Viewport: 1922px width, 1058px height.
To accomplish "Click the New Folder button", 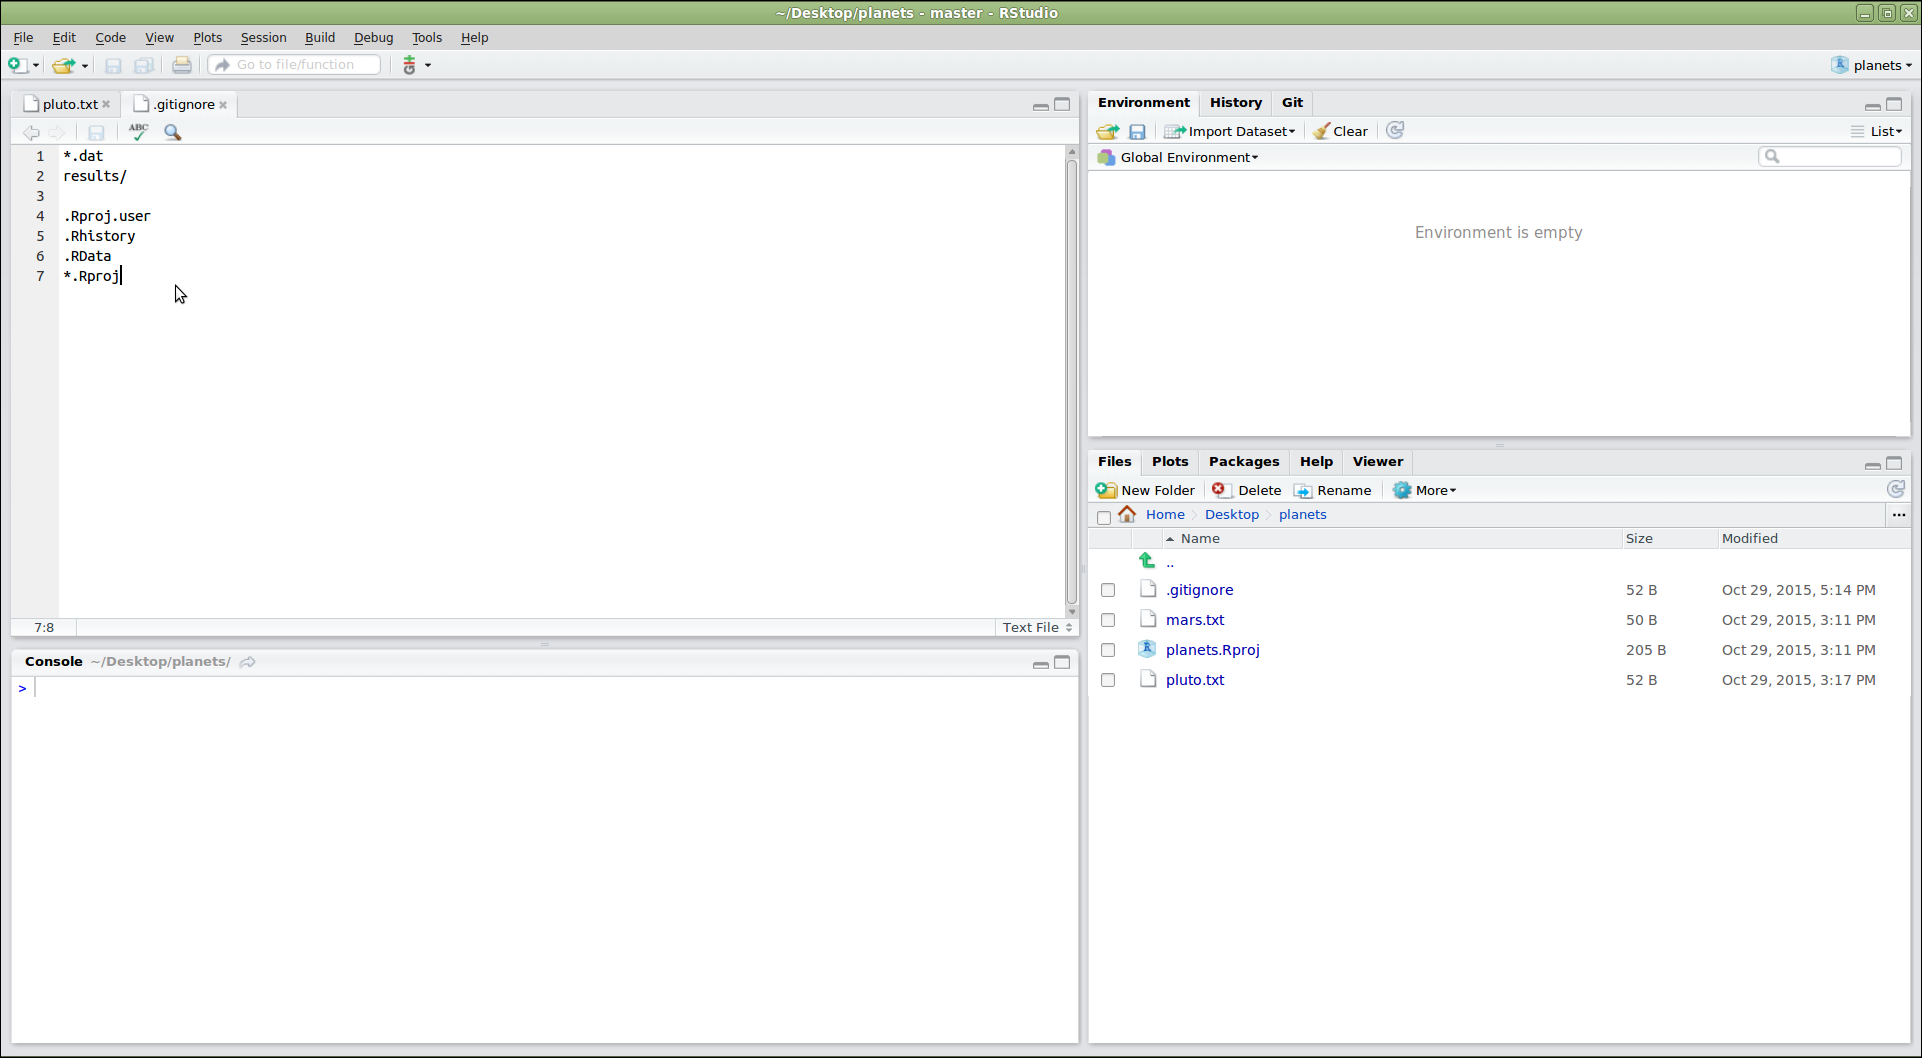I will (x=1146, y=490).
